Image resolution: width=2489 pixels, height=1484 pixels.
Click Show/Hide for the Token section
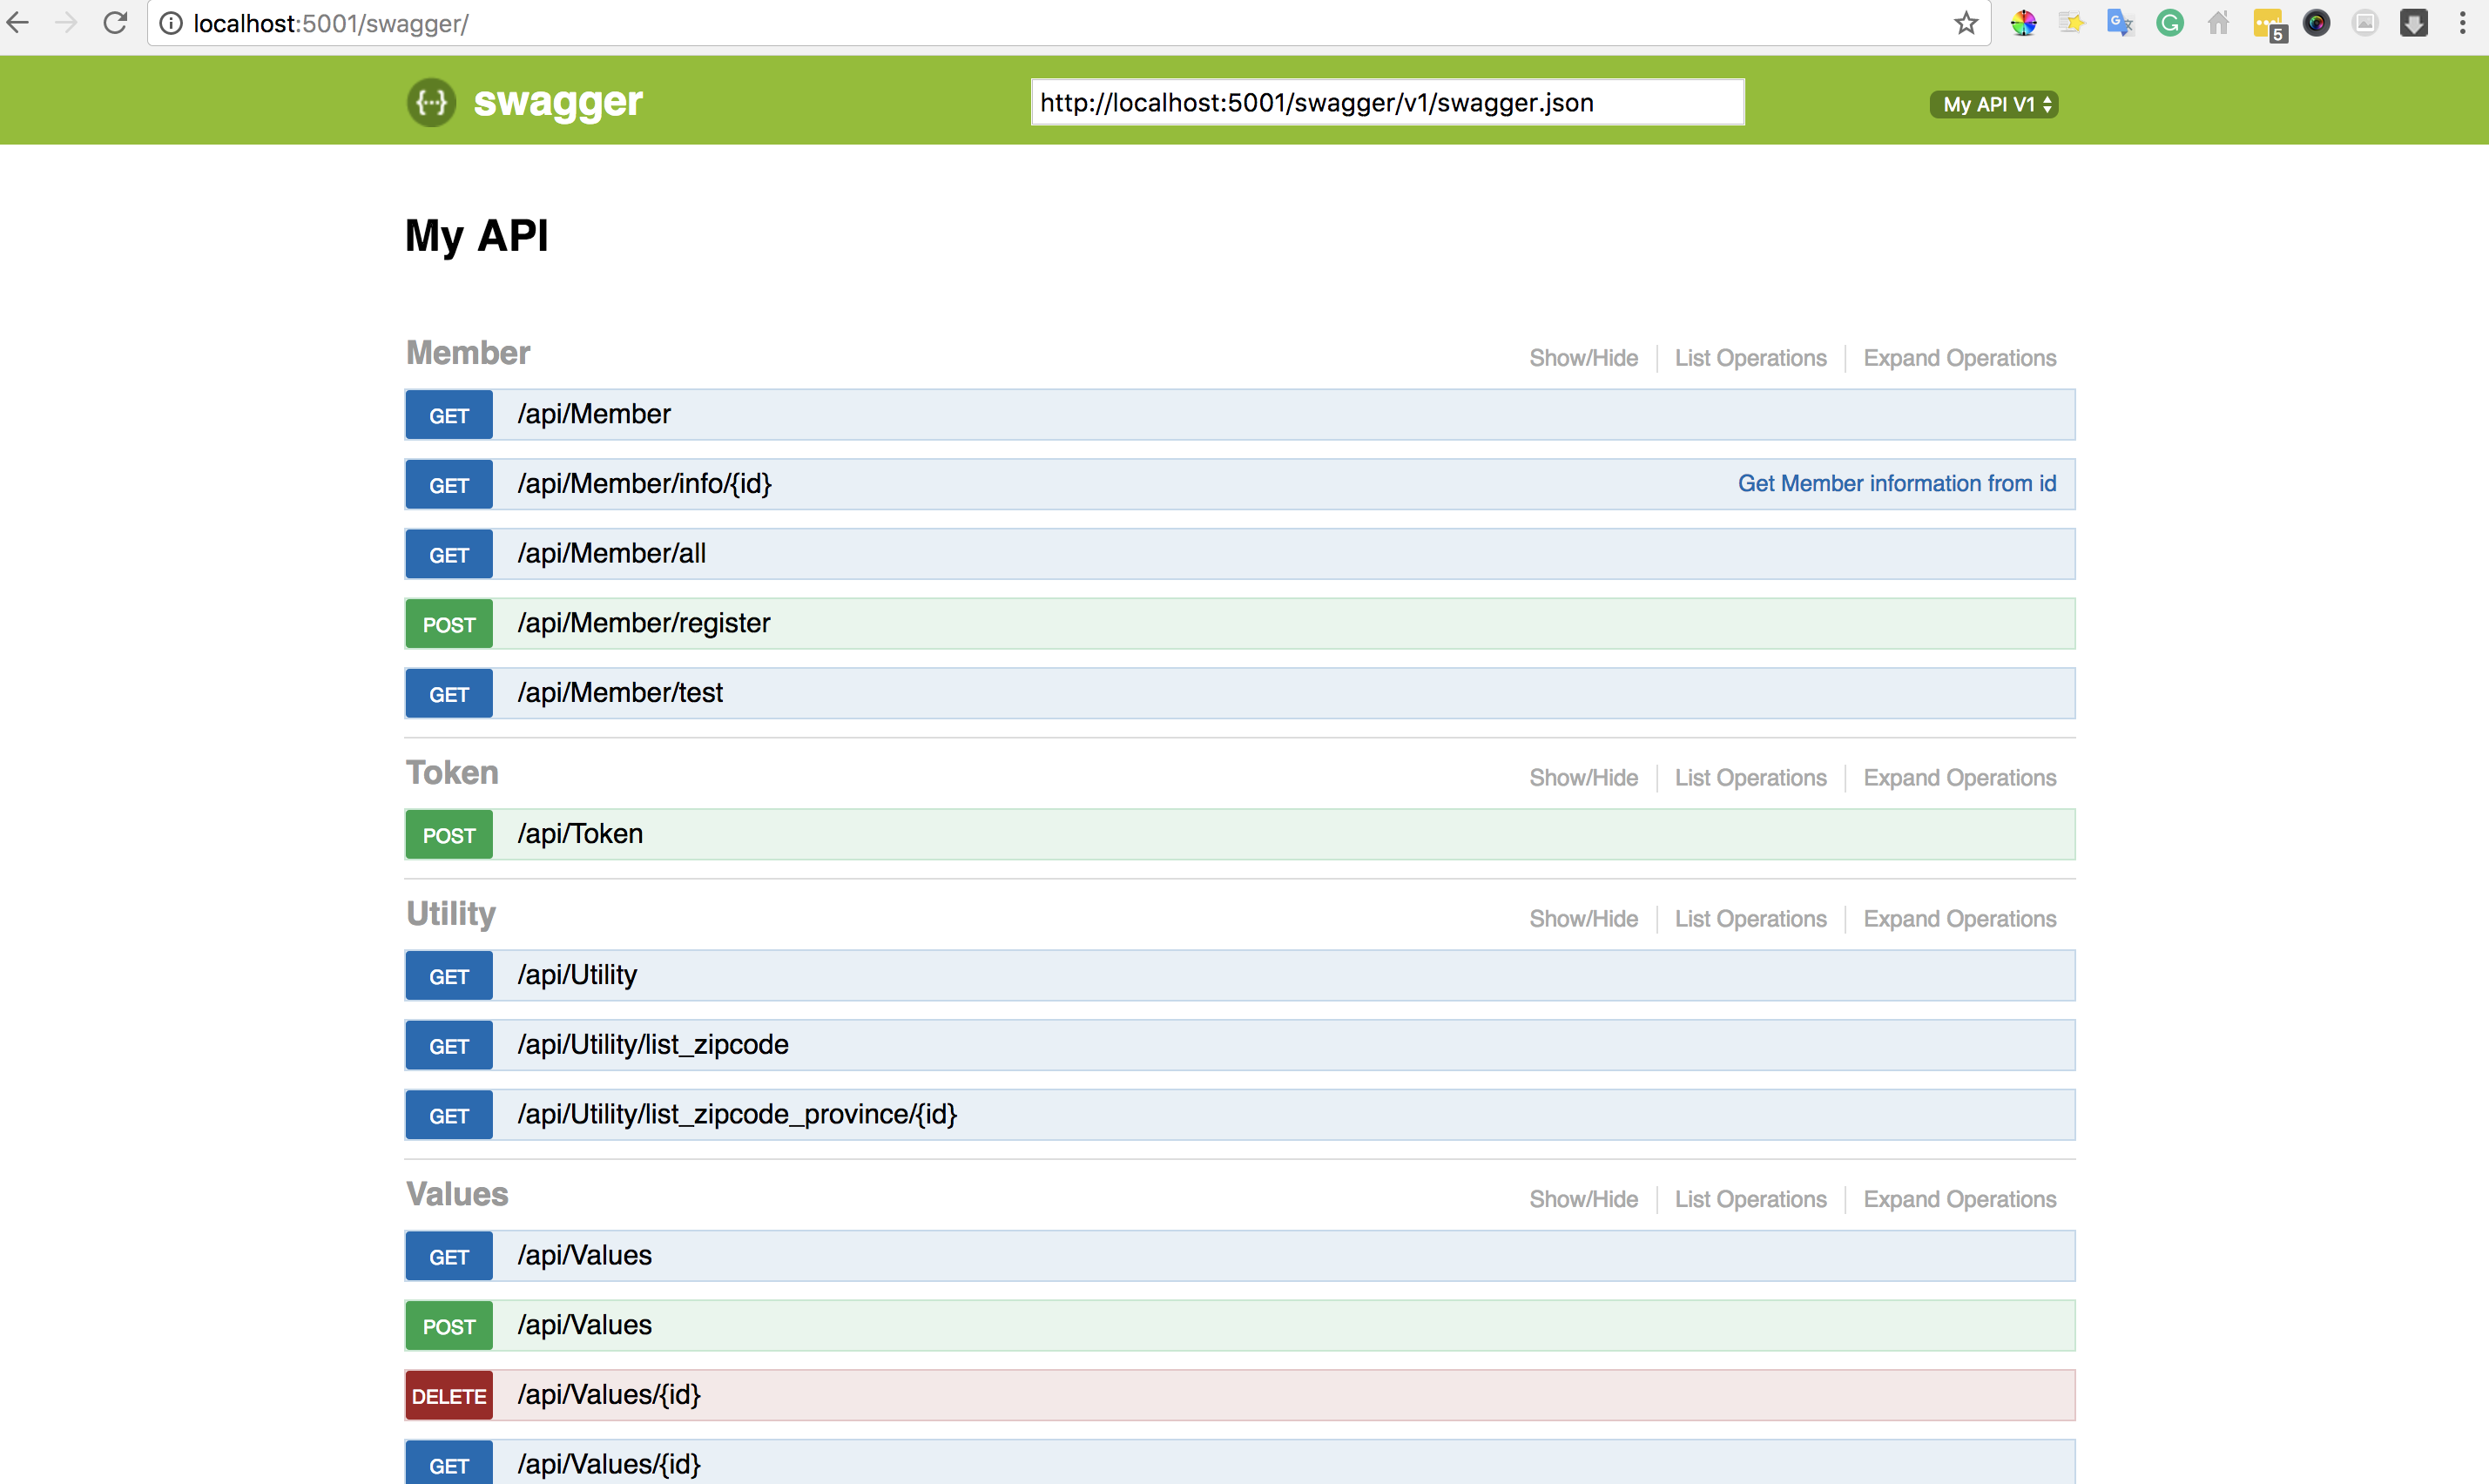(1583, 778)
